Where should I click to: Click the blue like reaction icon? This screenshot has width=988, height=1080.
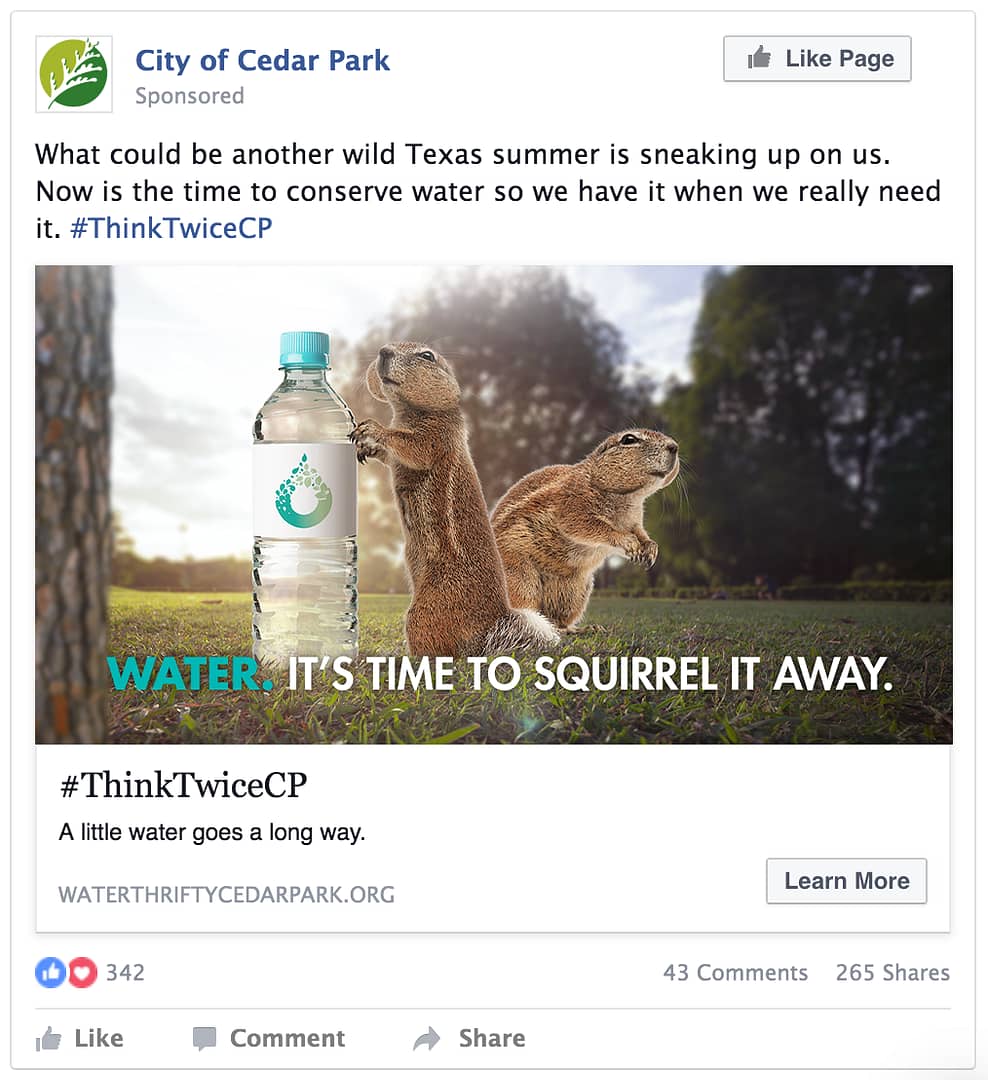pyautogui.click(x=50, y=973)
